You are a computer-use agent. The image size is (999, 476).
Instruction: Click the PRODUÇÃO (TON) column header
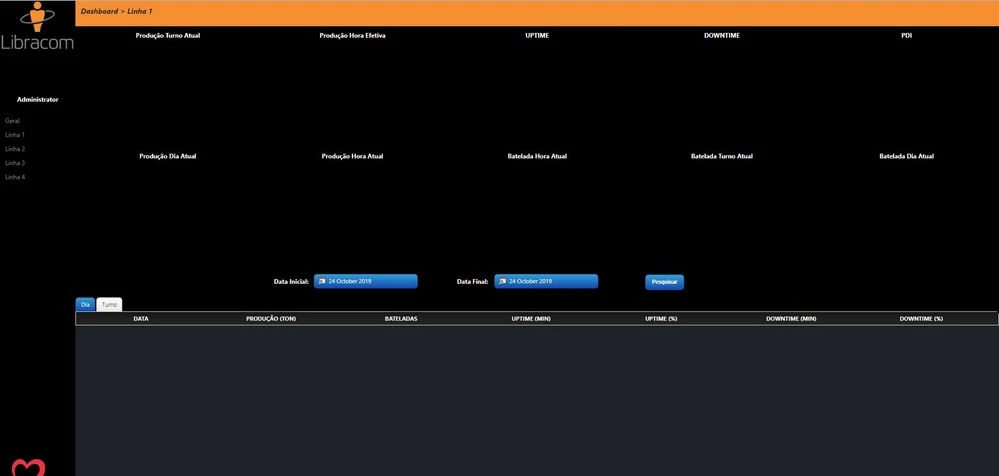click(x=271, y=319)
